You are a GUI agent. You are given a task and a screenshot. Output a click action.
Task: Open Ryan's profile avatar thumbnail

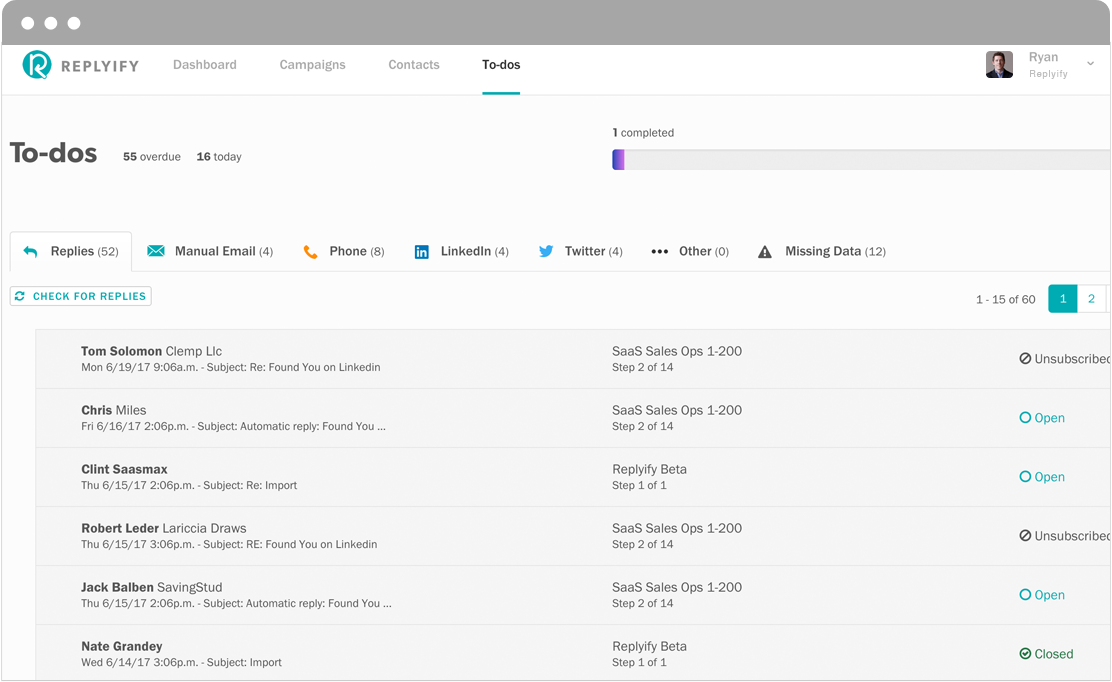pos(999,65)
